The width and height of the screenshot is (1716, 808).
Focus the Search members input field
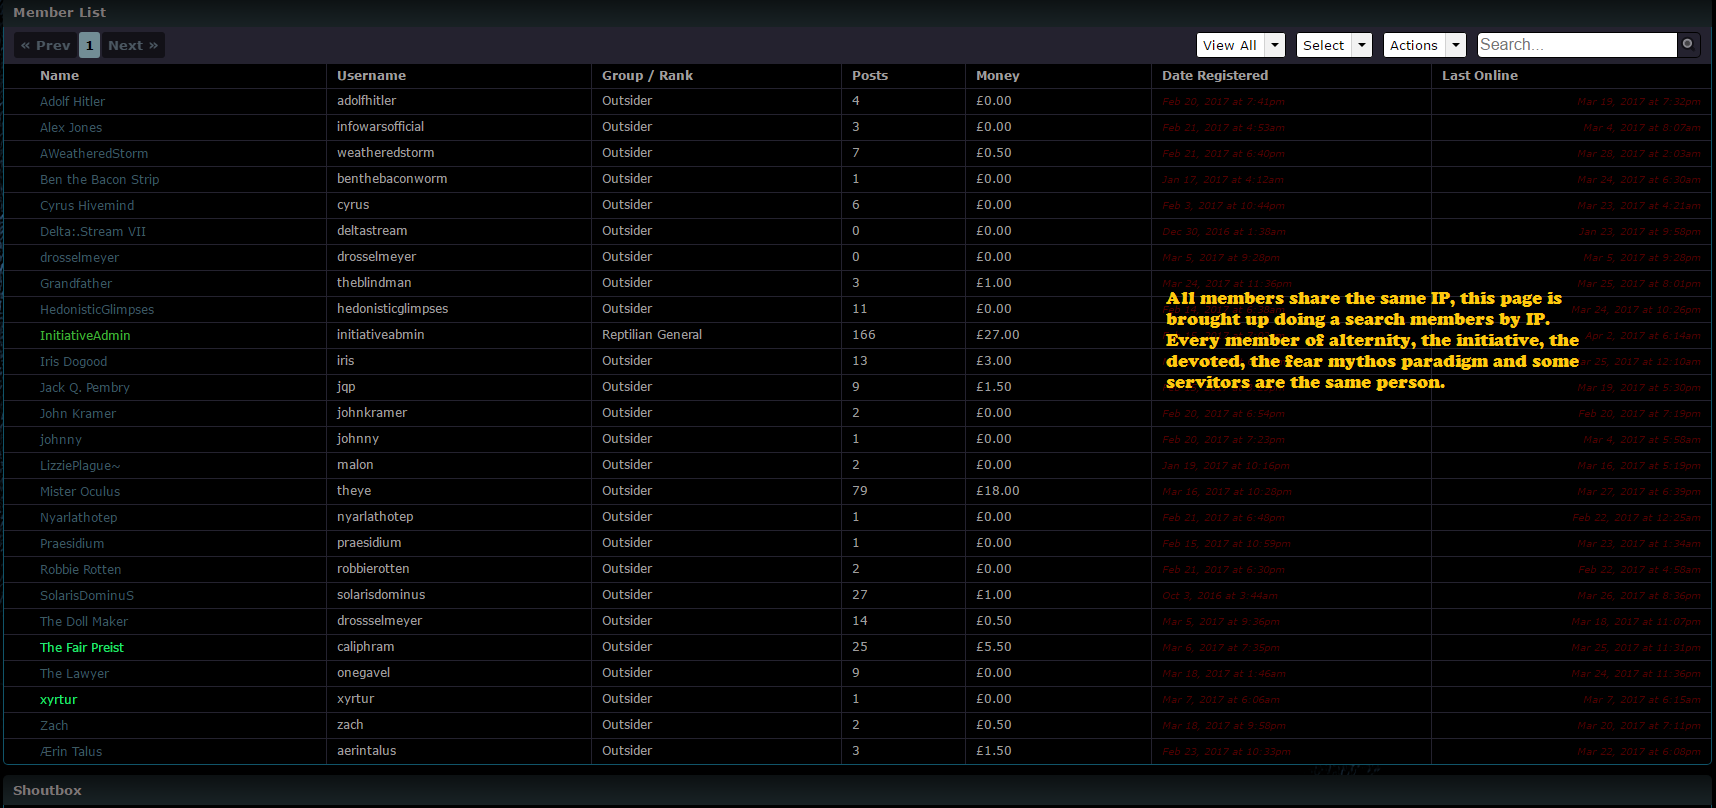pyautogui.click(x=1577, y=45)
